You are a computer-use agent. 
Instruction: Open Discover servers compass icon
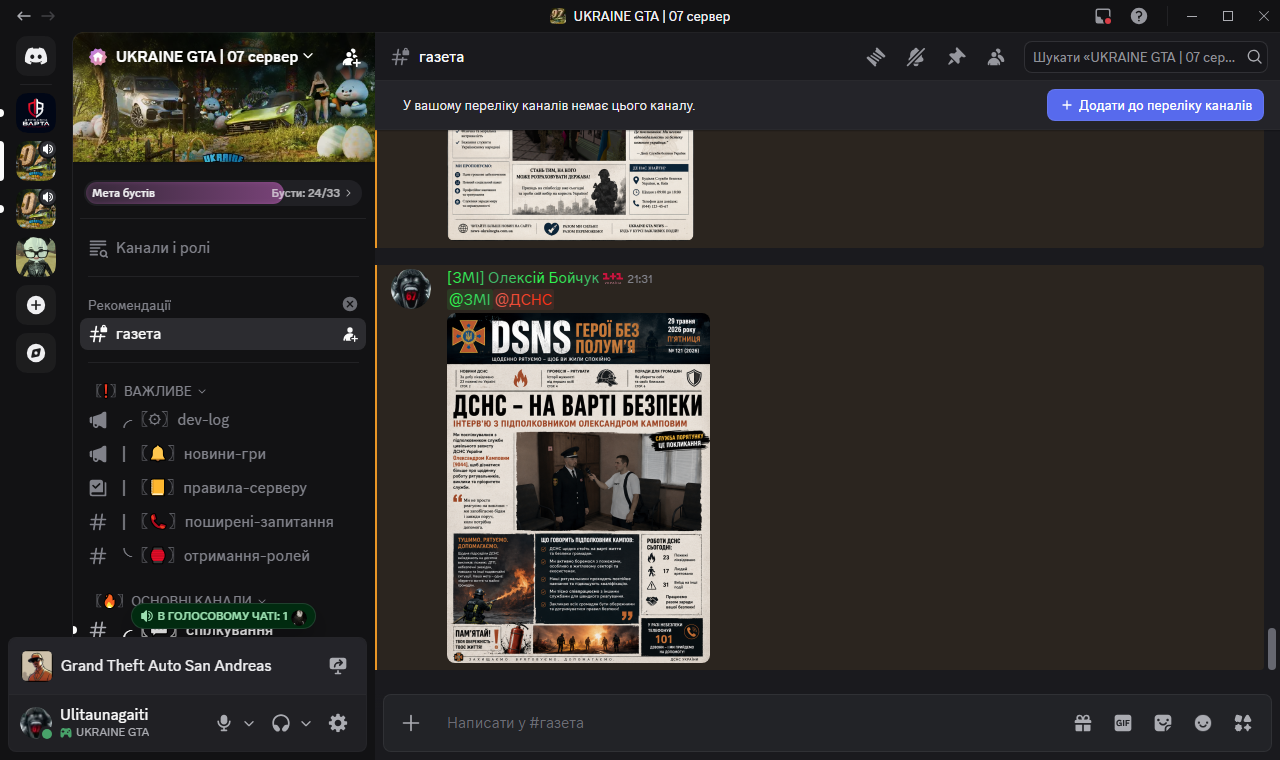[x=36, y=353]
